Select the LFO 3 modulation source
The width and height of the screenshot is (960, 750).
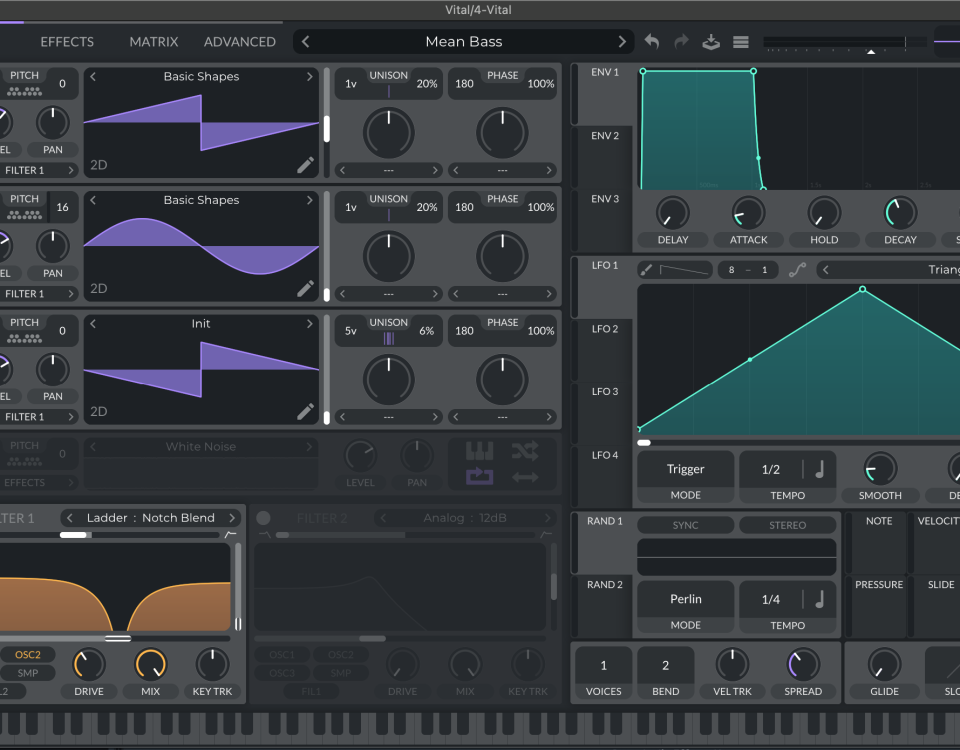coord(604,392)
